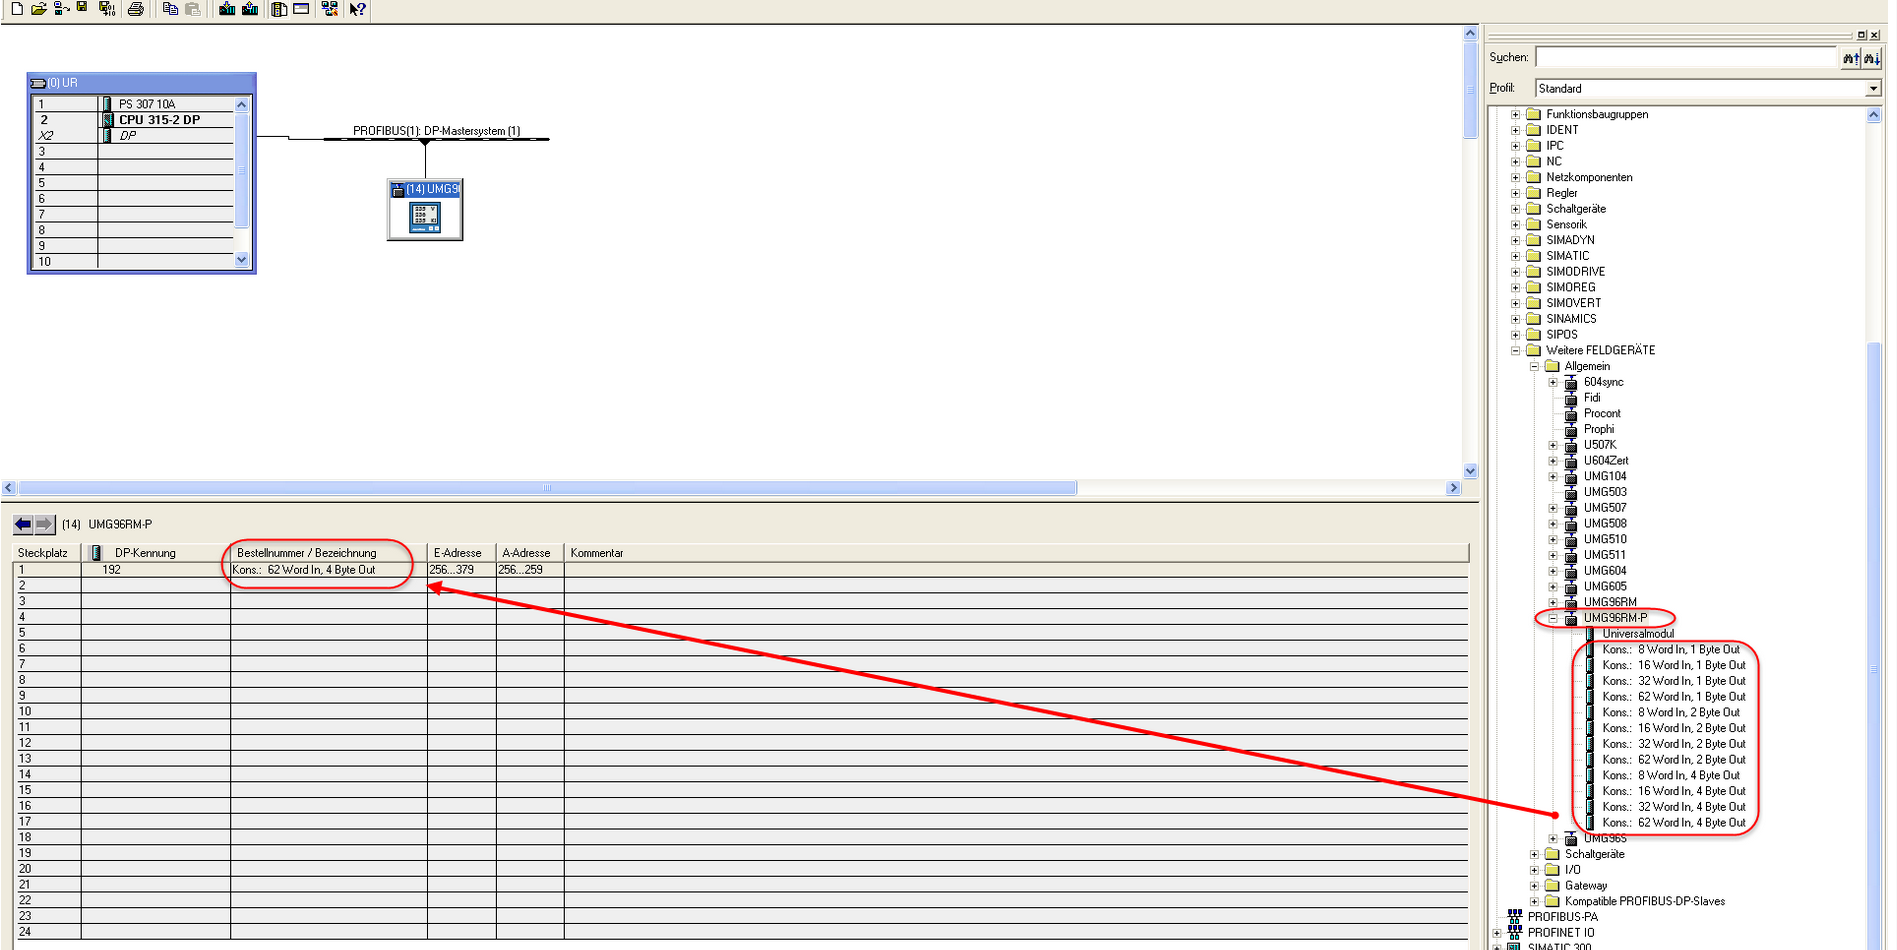Click the search upward binoculars button

coord(1851,58)
